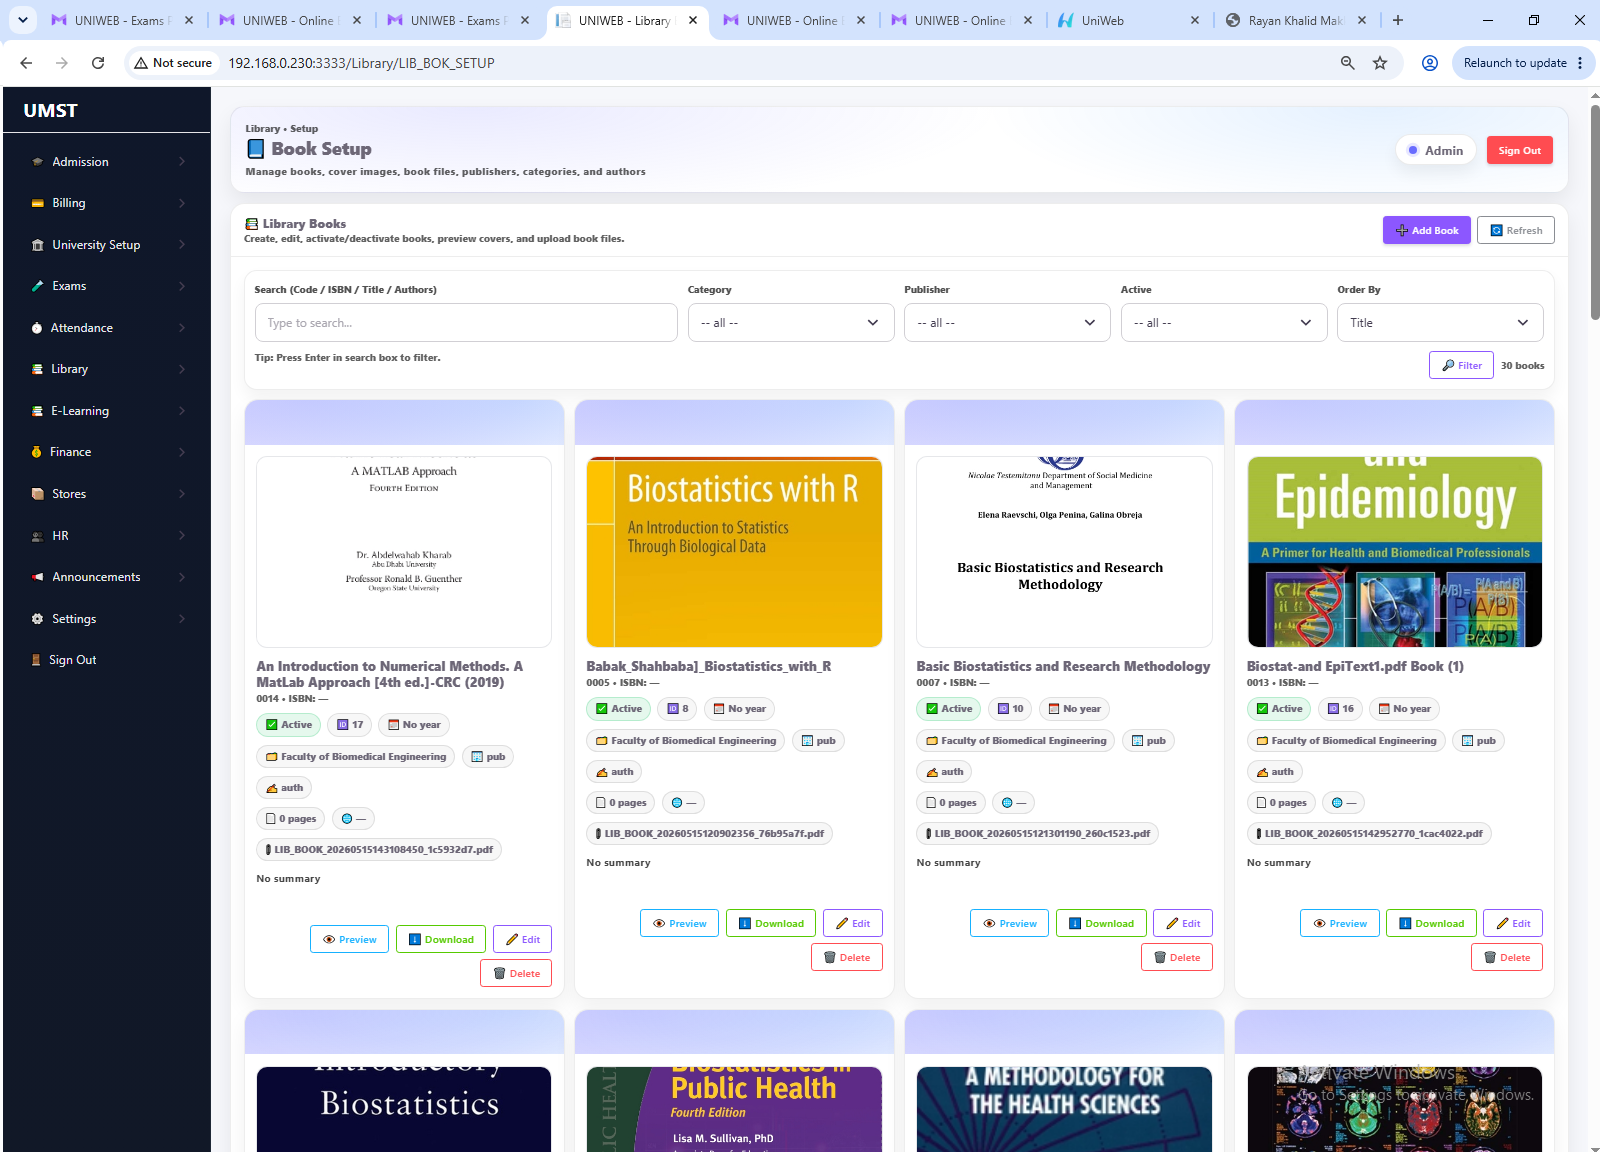Bookmark this page with the star icon
Image resolution: width=1600 pixels, height=1152 pixels.
coord(1380,63)
